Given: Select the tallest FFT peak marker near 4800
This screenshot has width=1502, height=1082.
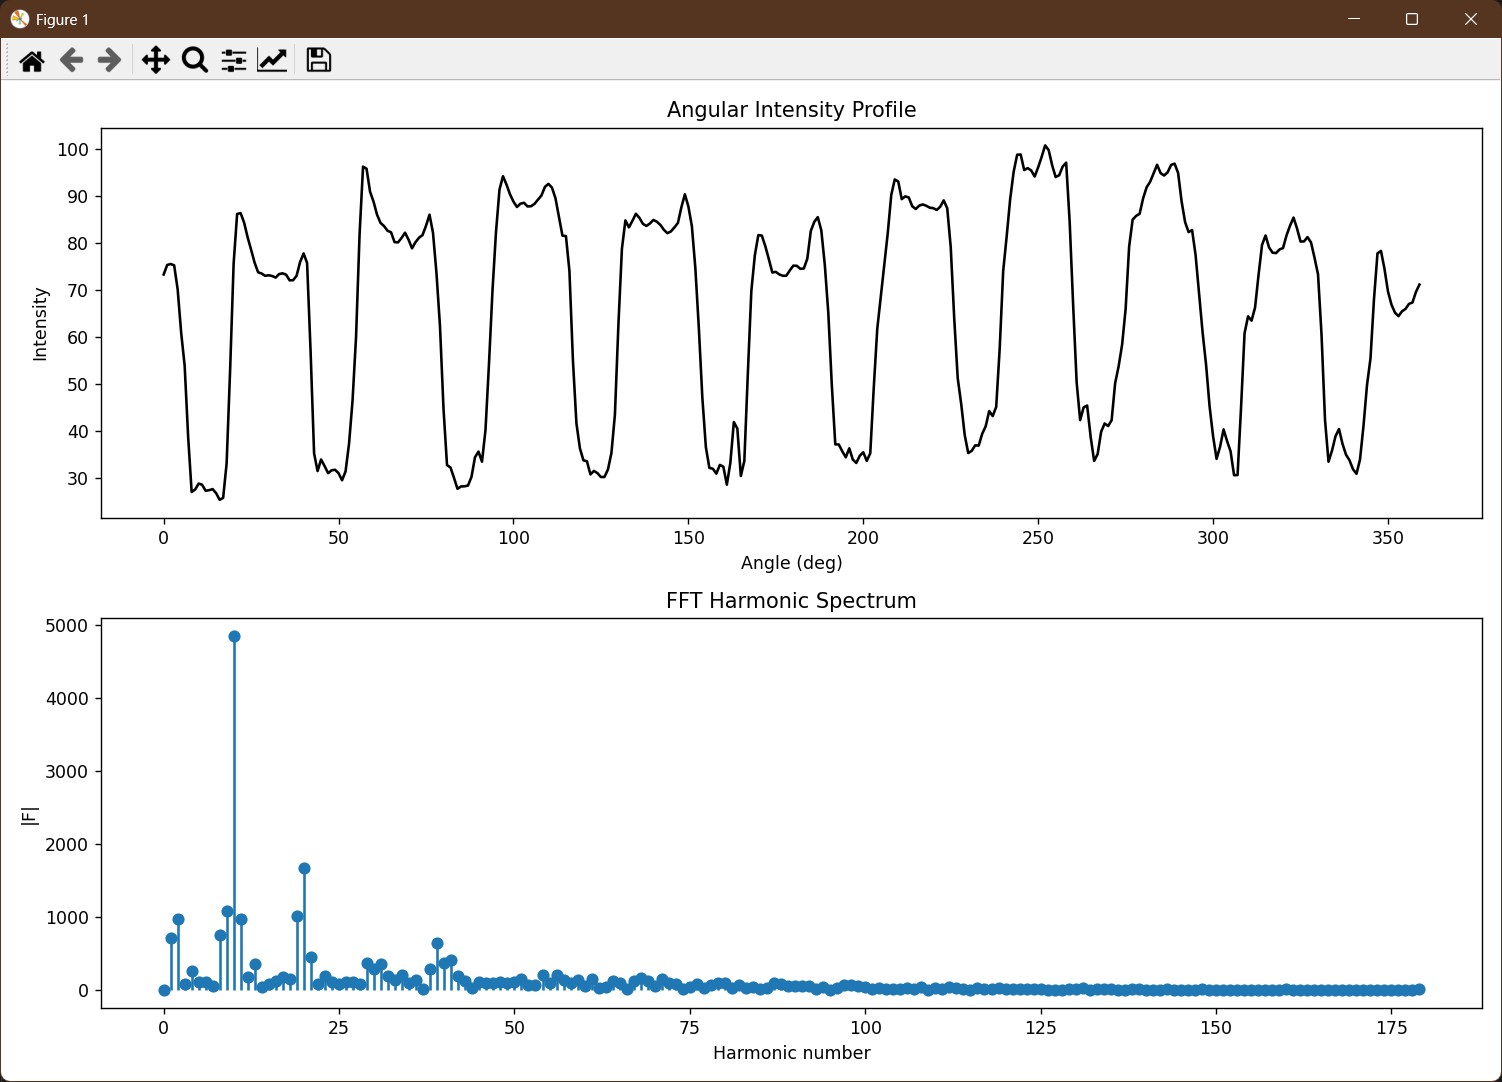Looking at the screenshot, I should coord(234,637).
